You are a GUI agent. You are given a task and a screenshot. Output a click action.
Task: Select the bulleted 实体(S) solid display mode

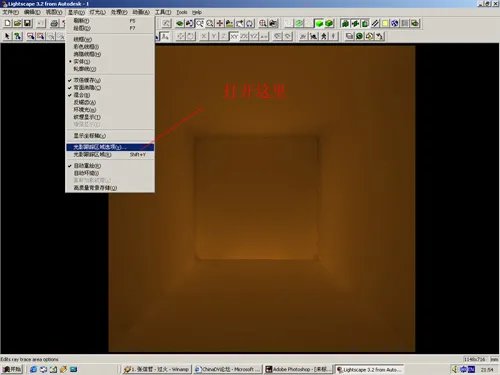coord(110,62)
